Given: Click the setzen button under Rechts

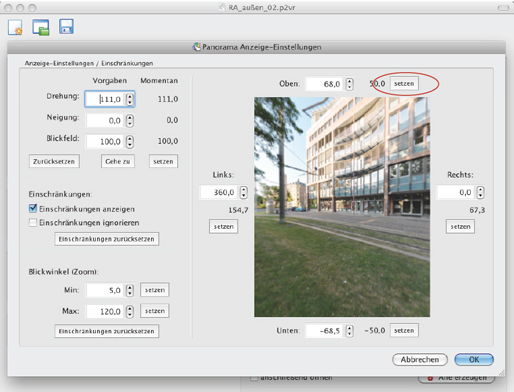Looking at the screenshot, I should (x=460, y=227).
